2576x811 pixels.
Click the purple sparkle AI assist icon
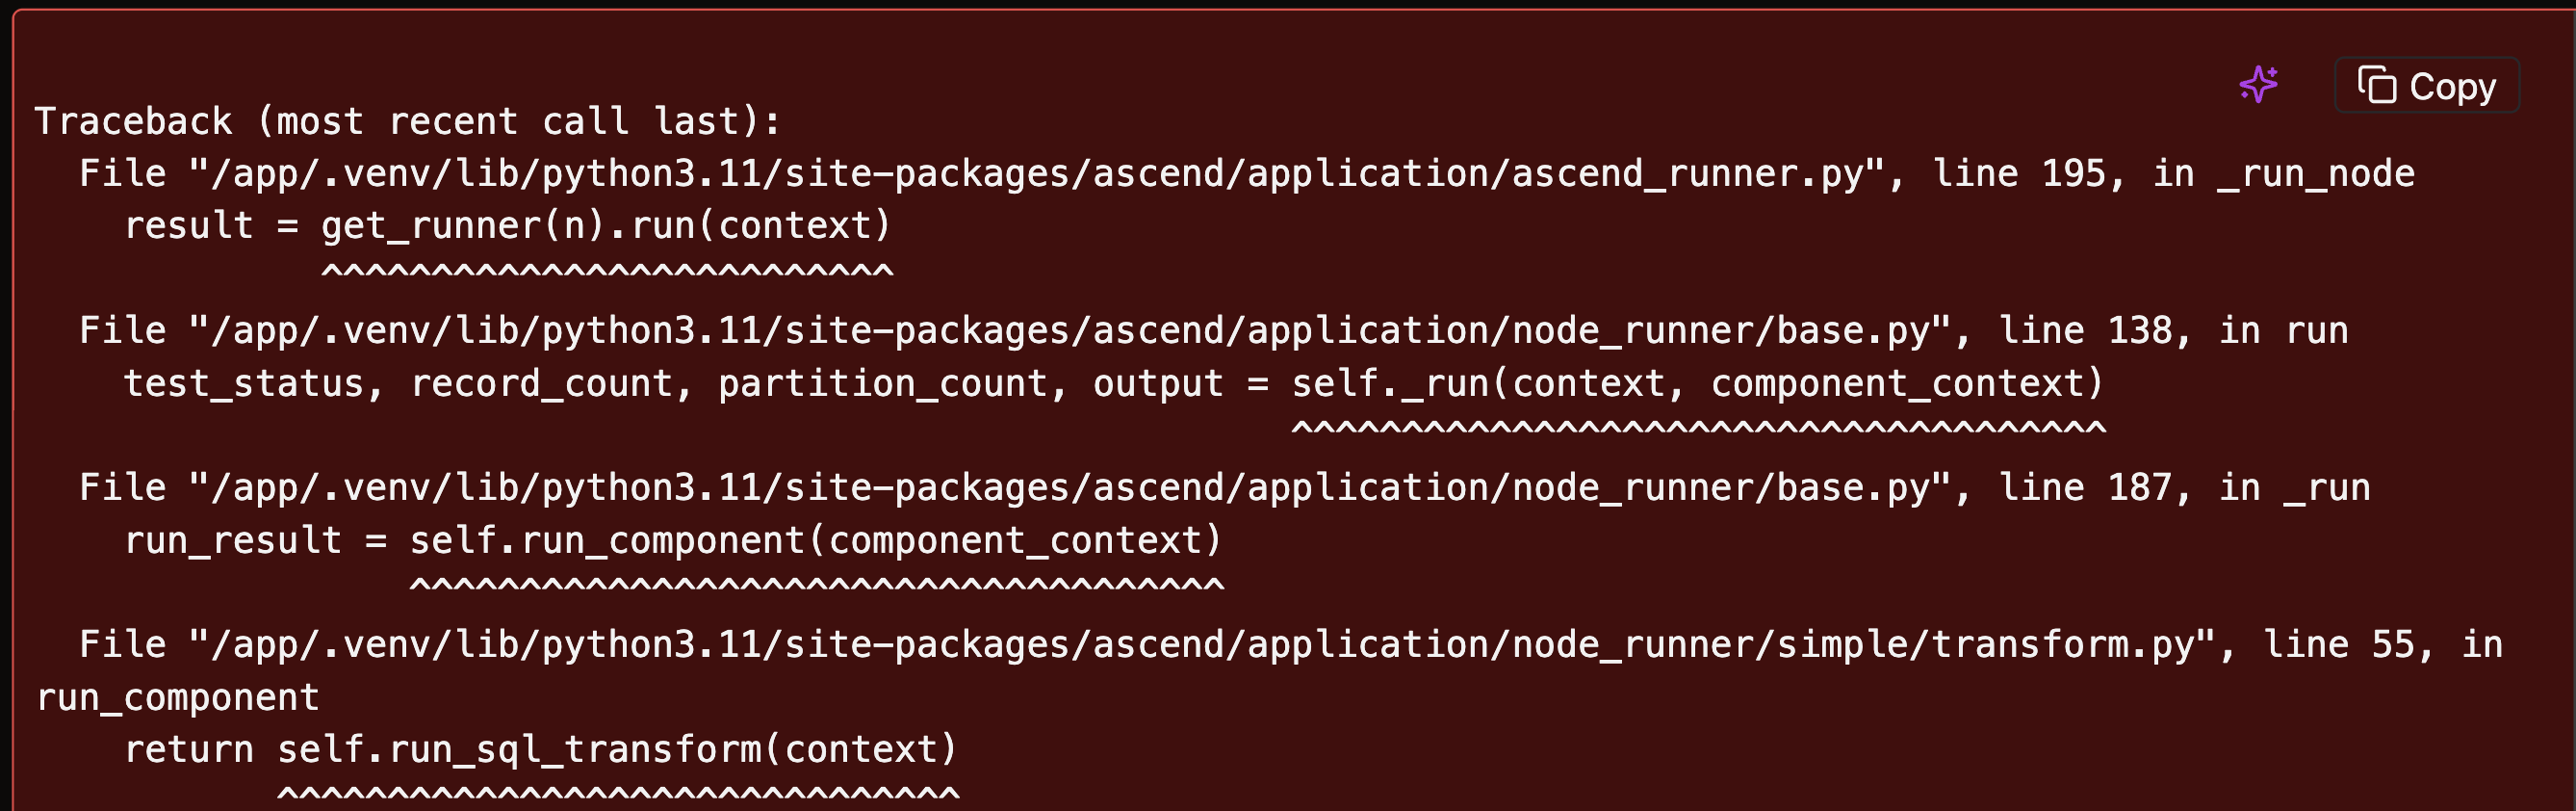pyautogui.click(x=2259, y=85)
